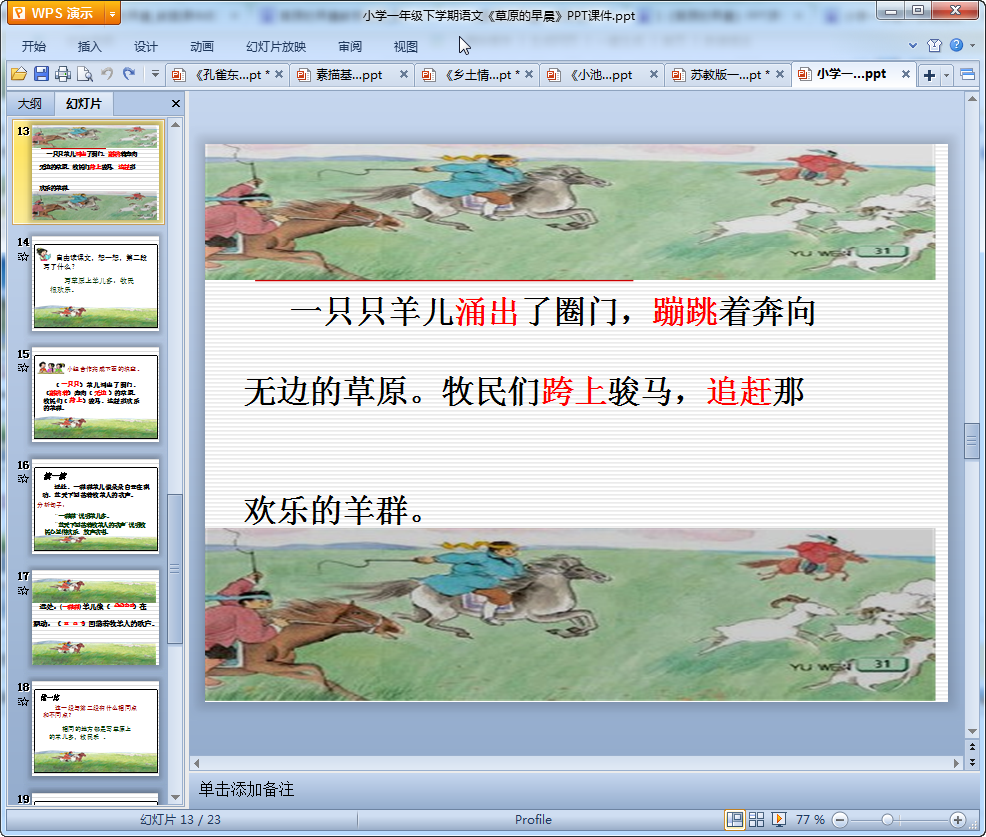Screen dimensions: 986x837
Task: Redo the last undone action
Action: [x=129, y=74]
